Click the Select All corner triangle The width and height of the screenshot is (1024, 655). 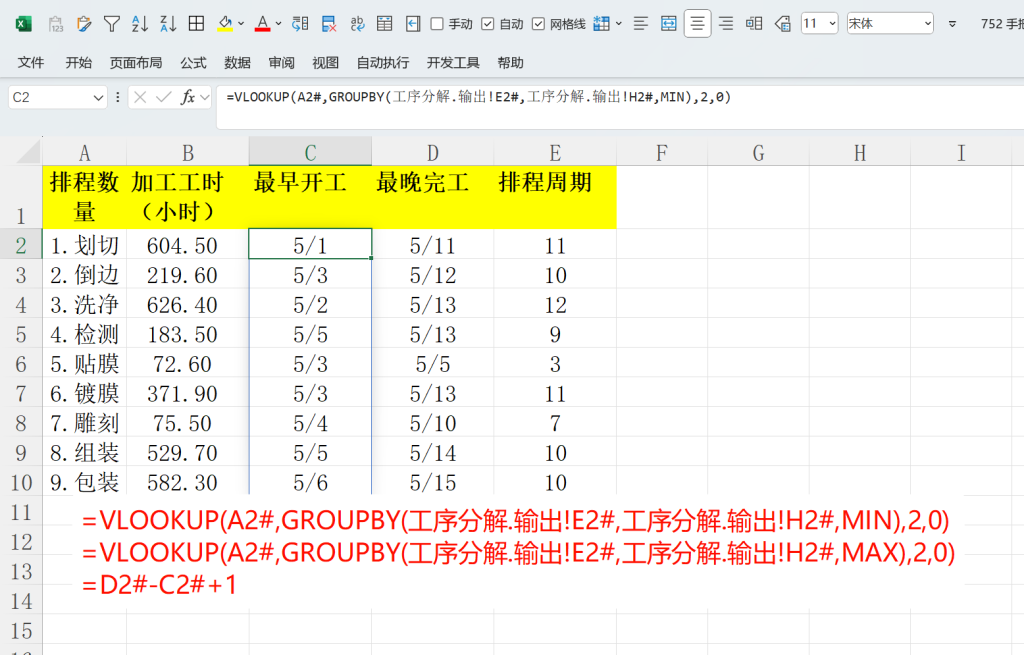pos(28,153)
